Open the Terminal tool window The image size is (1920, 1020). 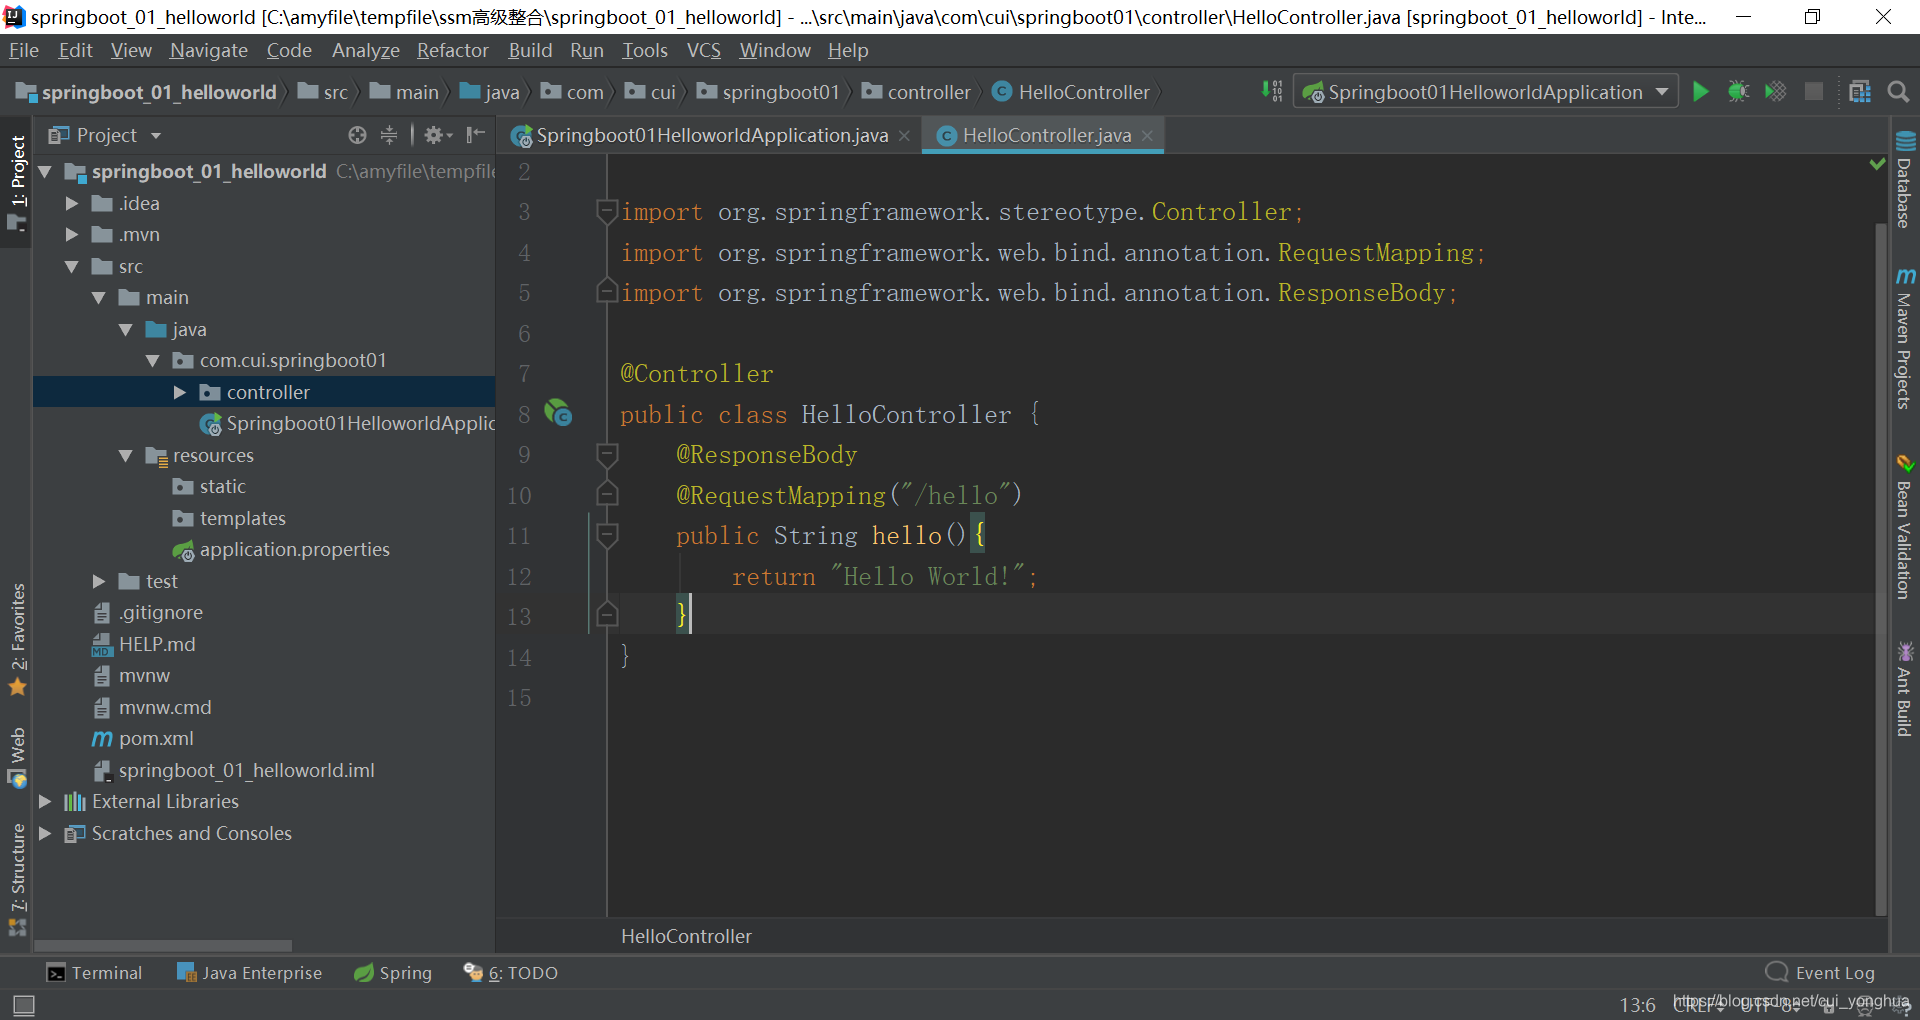(95, 973)
